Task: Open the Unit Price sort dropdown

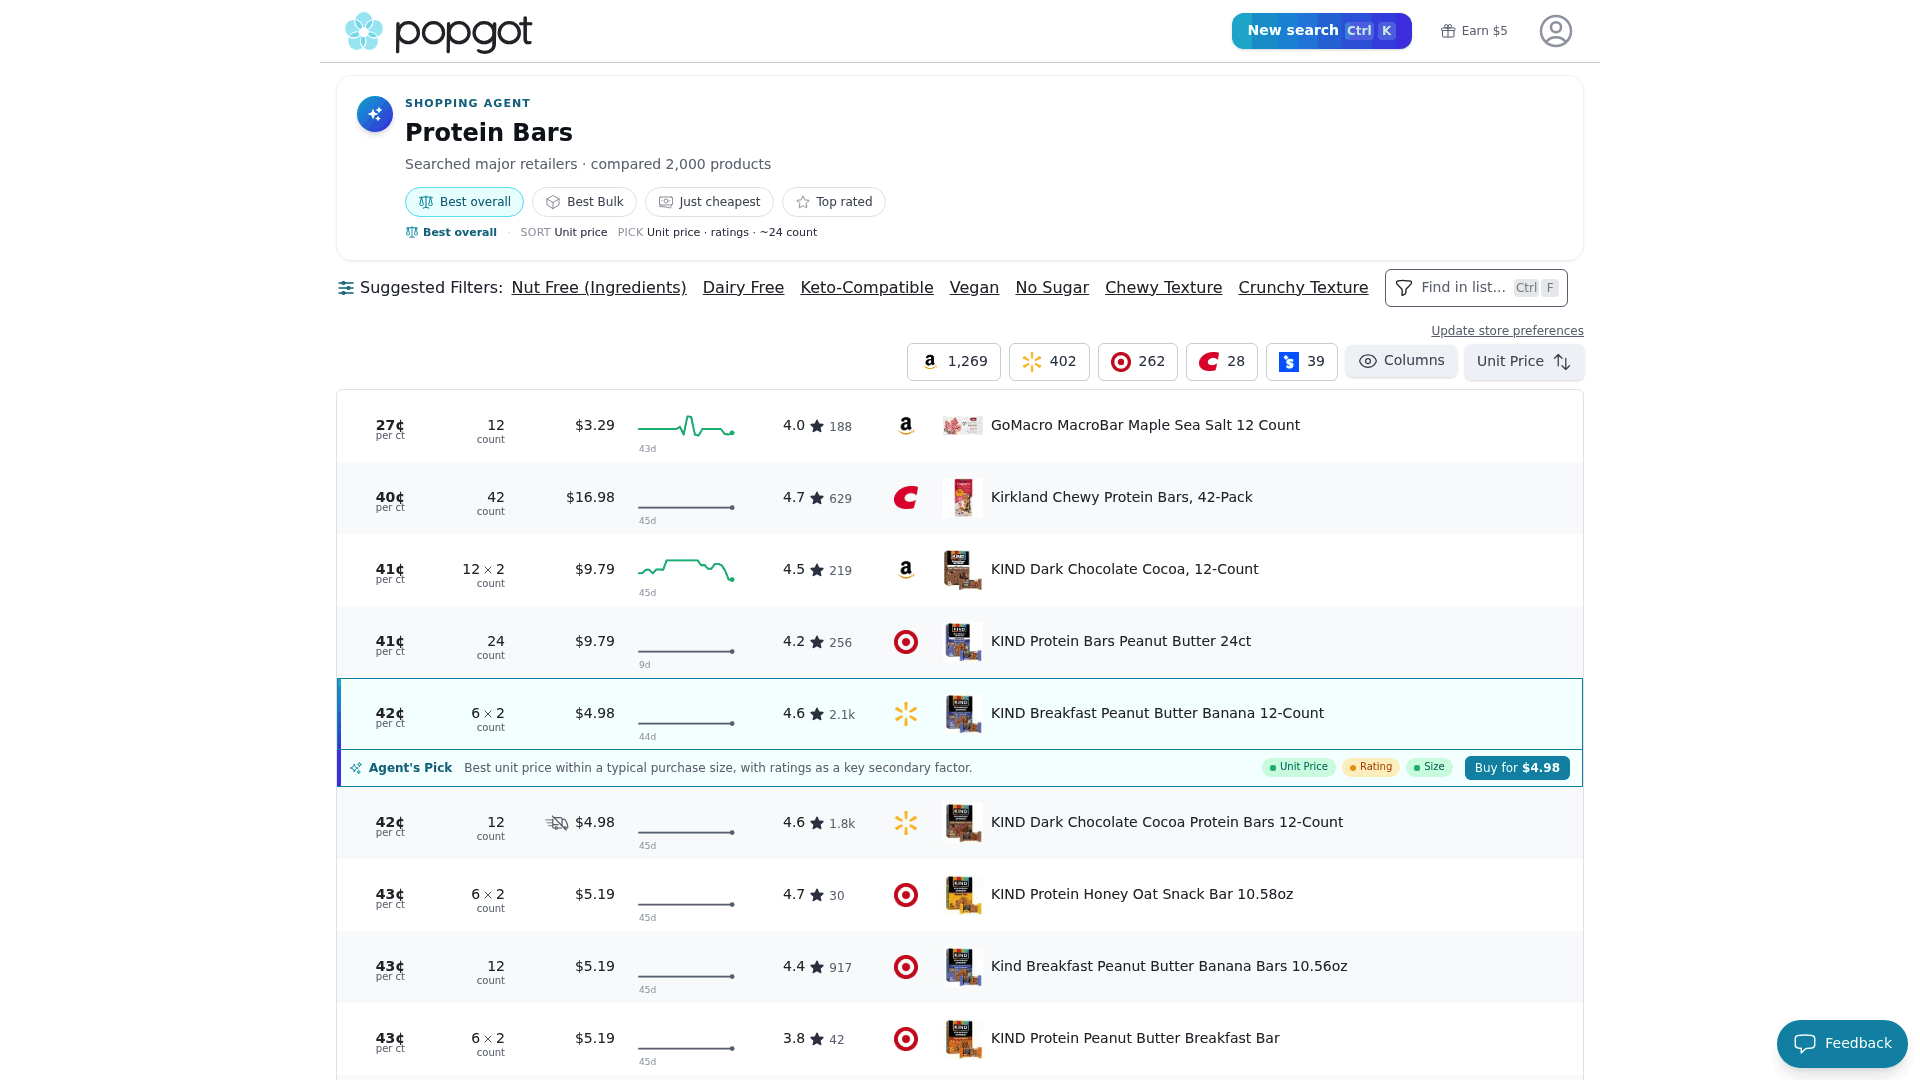Action: [1524, 362]
